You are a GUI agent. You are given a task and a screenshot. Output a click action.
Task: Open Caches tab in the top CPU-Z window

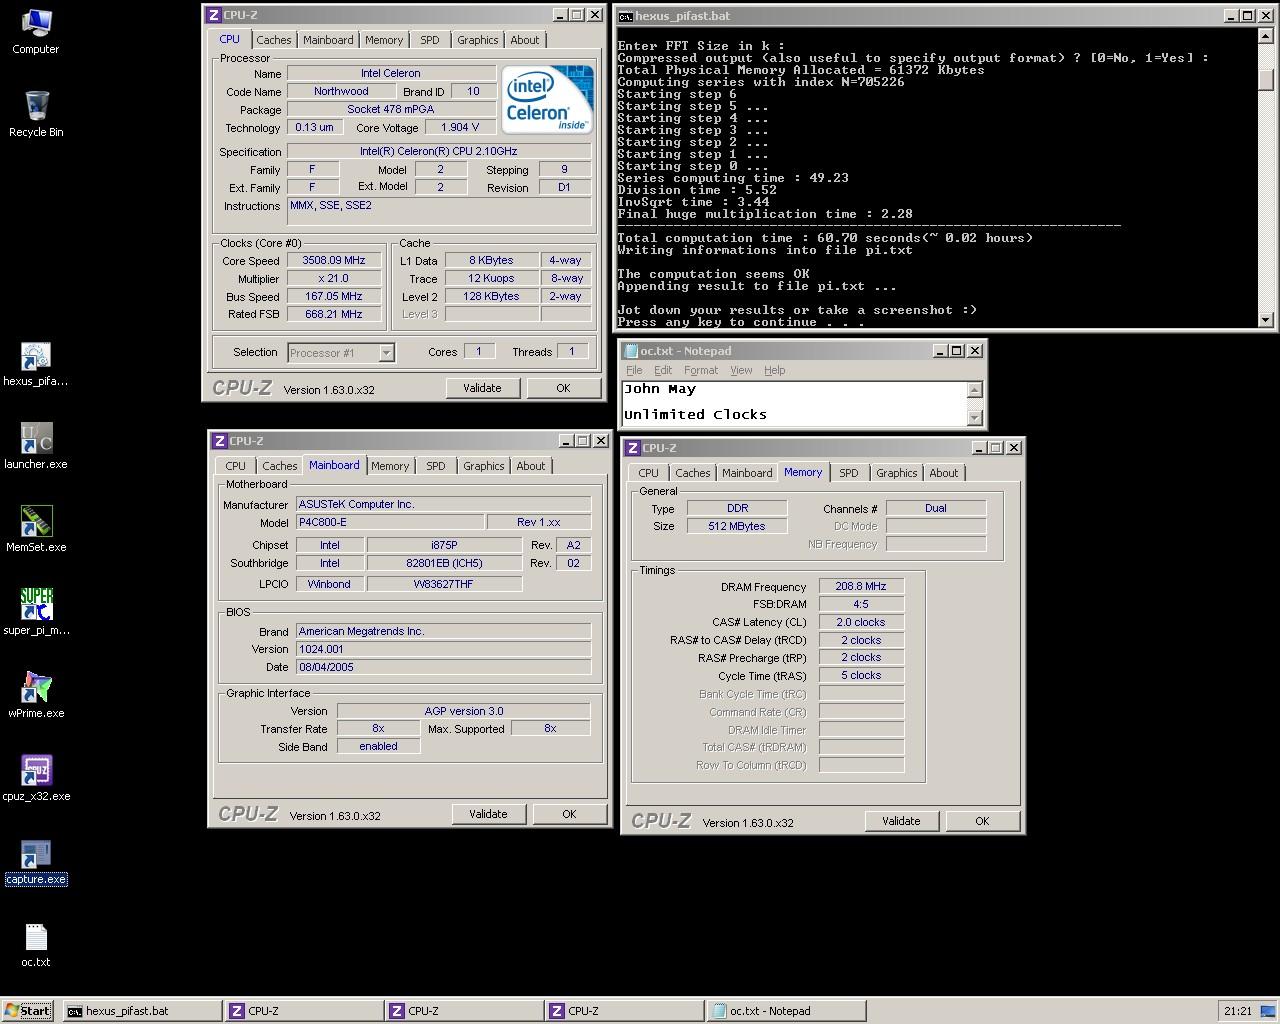pyautogui.click(x=273, y=40)
